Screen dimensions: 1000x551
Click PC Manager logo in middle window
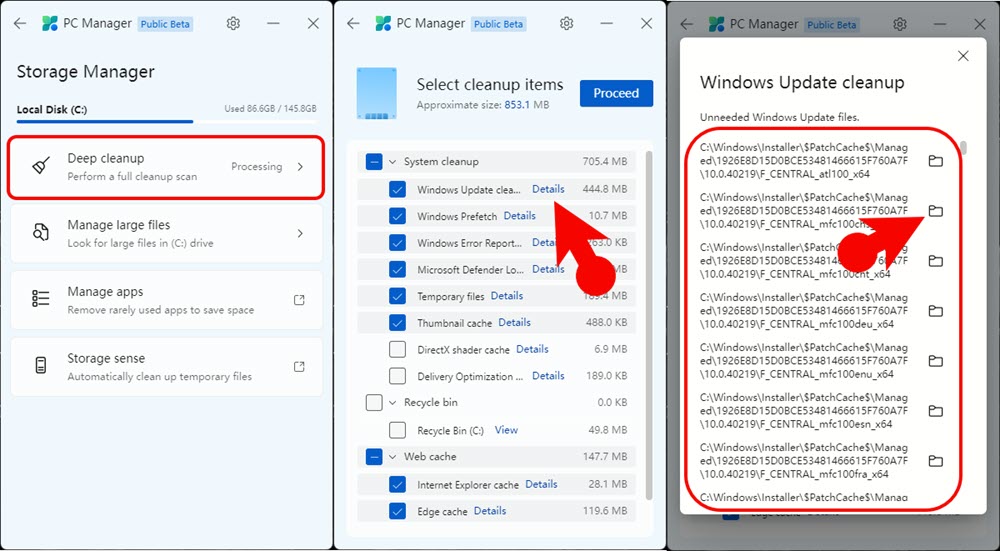[383, 24]
